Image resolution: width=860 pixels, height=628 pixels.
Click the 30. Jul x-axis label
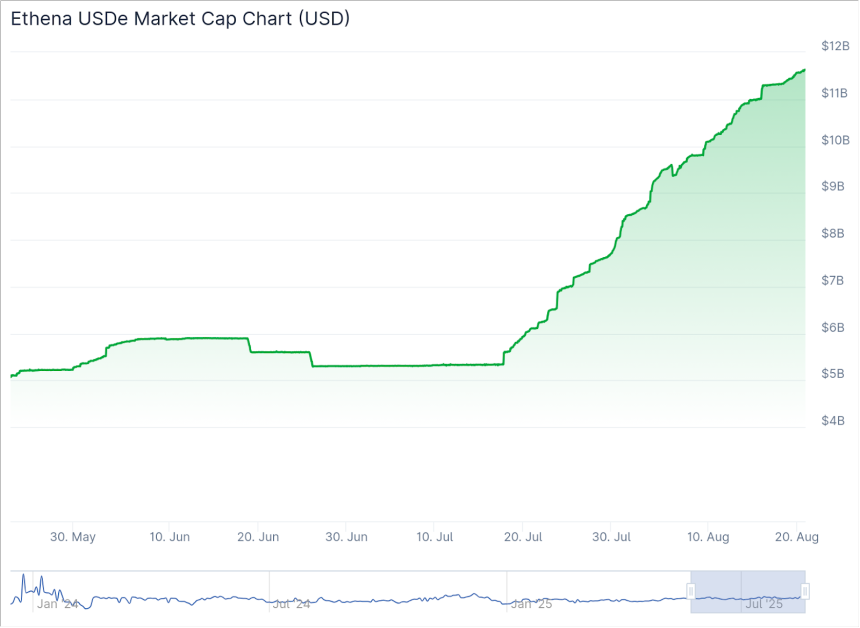point(612,537)
